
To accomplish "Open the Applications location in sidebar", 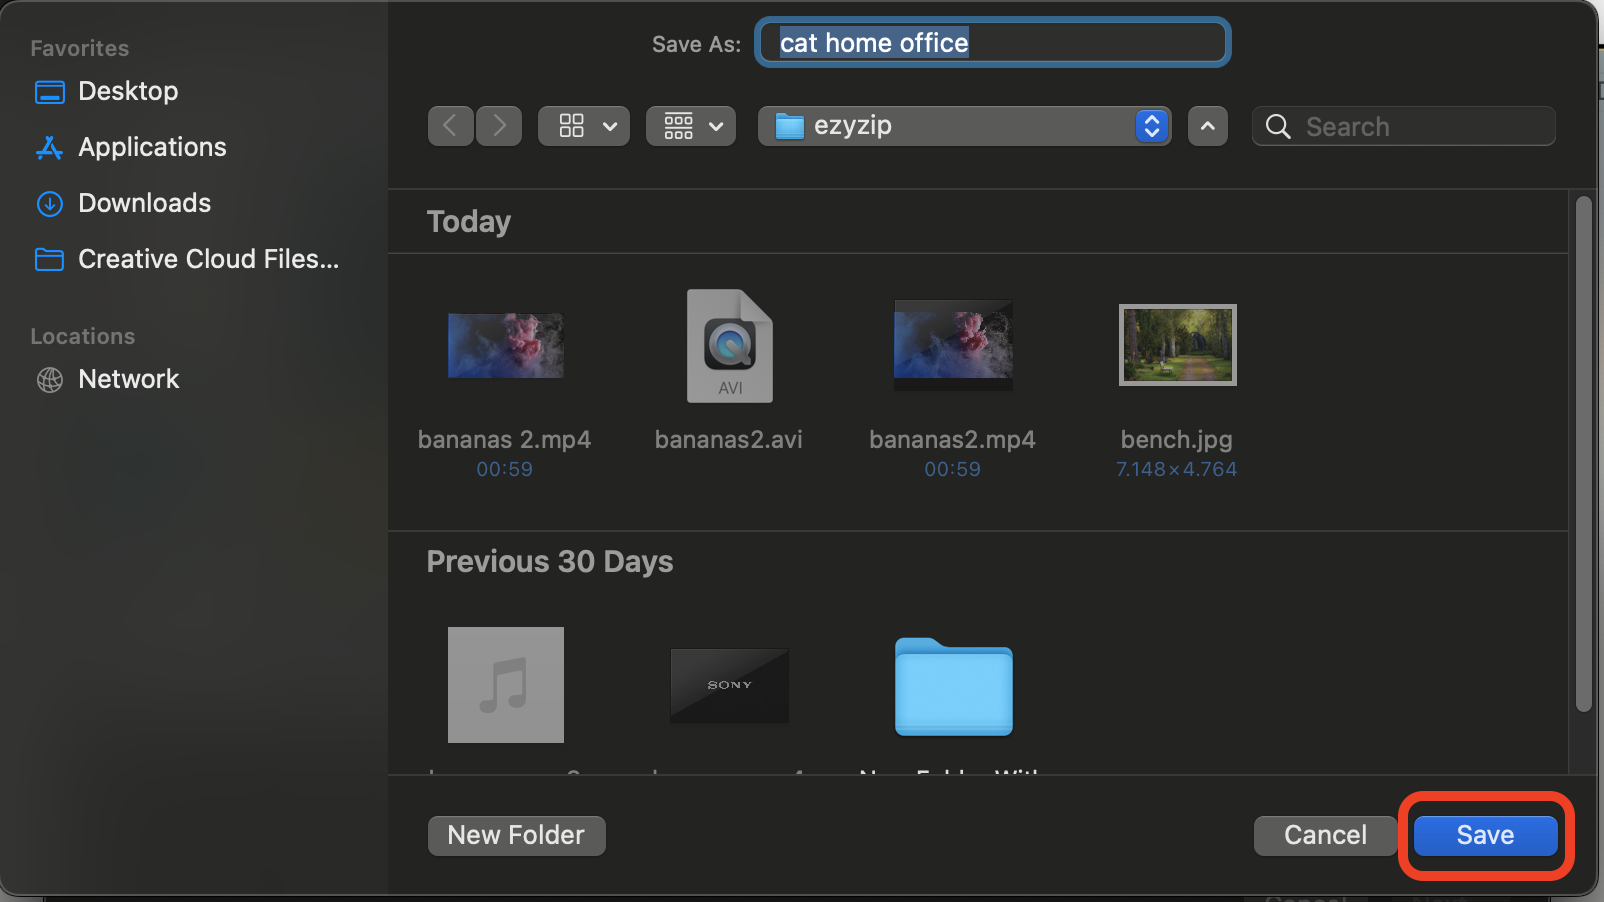I will point(151,147).
